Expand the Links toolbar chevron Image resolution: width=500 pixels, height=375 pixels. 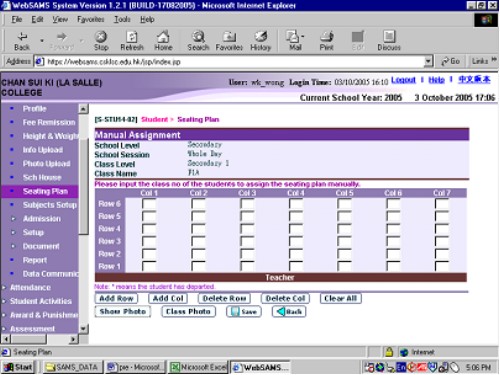[x=494, y=59]
